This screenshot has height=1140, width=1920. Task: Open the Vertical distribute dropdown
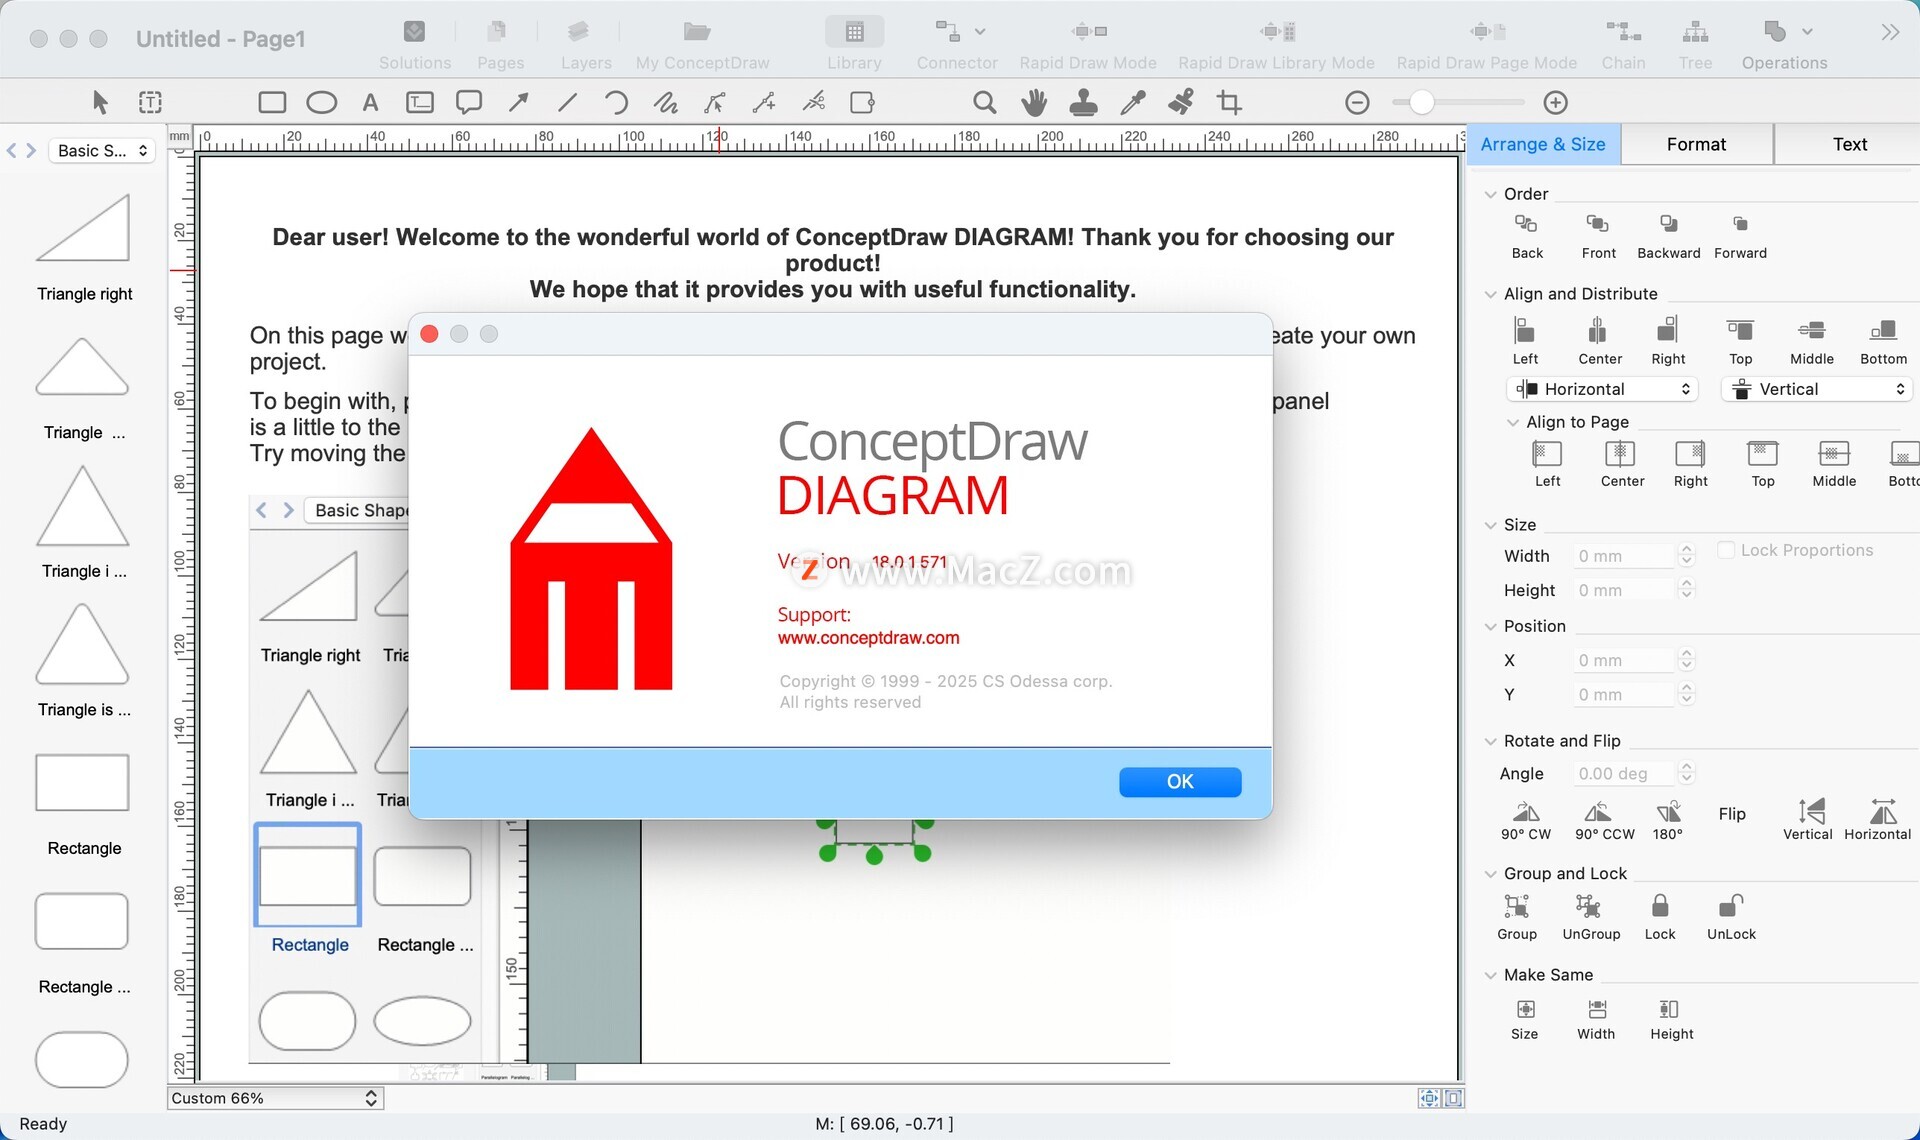tap(1817, 389)
